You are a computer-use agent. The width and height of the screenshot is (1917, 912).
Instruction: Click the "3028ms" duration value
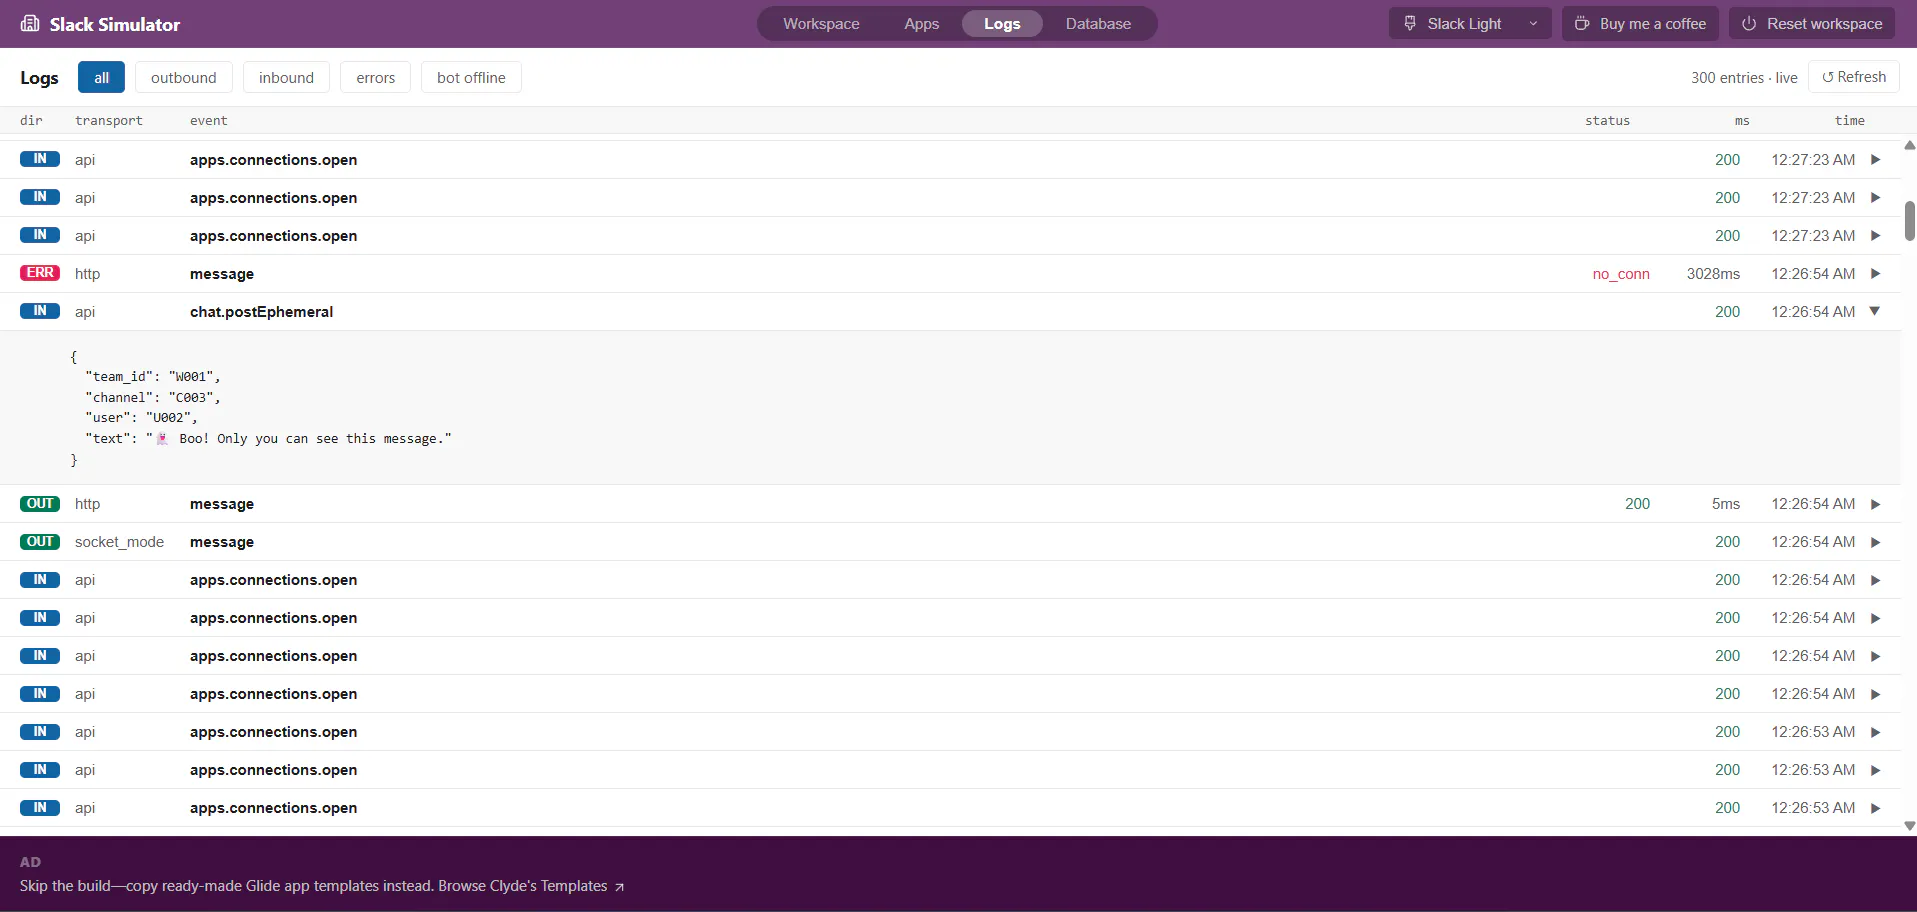tap(1713, 274)
